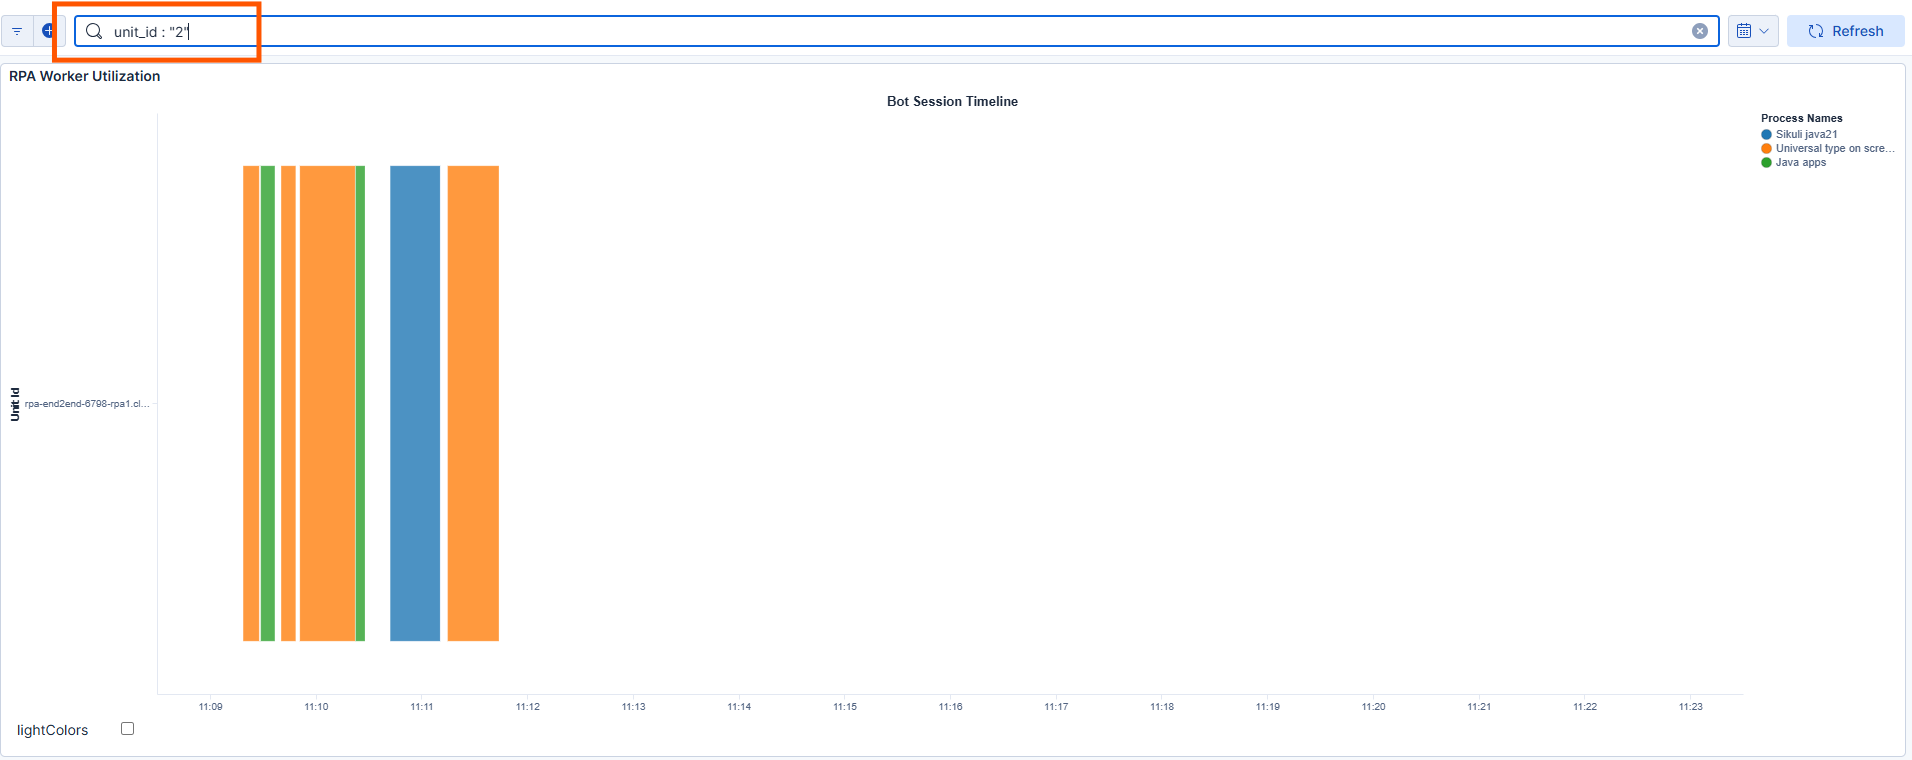The image size is (1912, 760).
Task: Click the 11:23 time axis label
Action: 1691,707
